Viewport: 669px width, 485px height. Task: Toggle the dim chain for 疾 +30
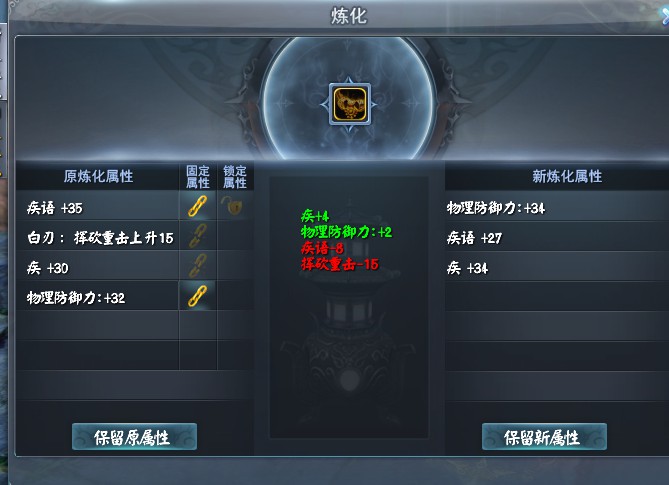(198, 266)
